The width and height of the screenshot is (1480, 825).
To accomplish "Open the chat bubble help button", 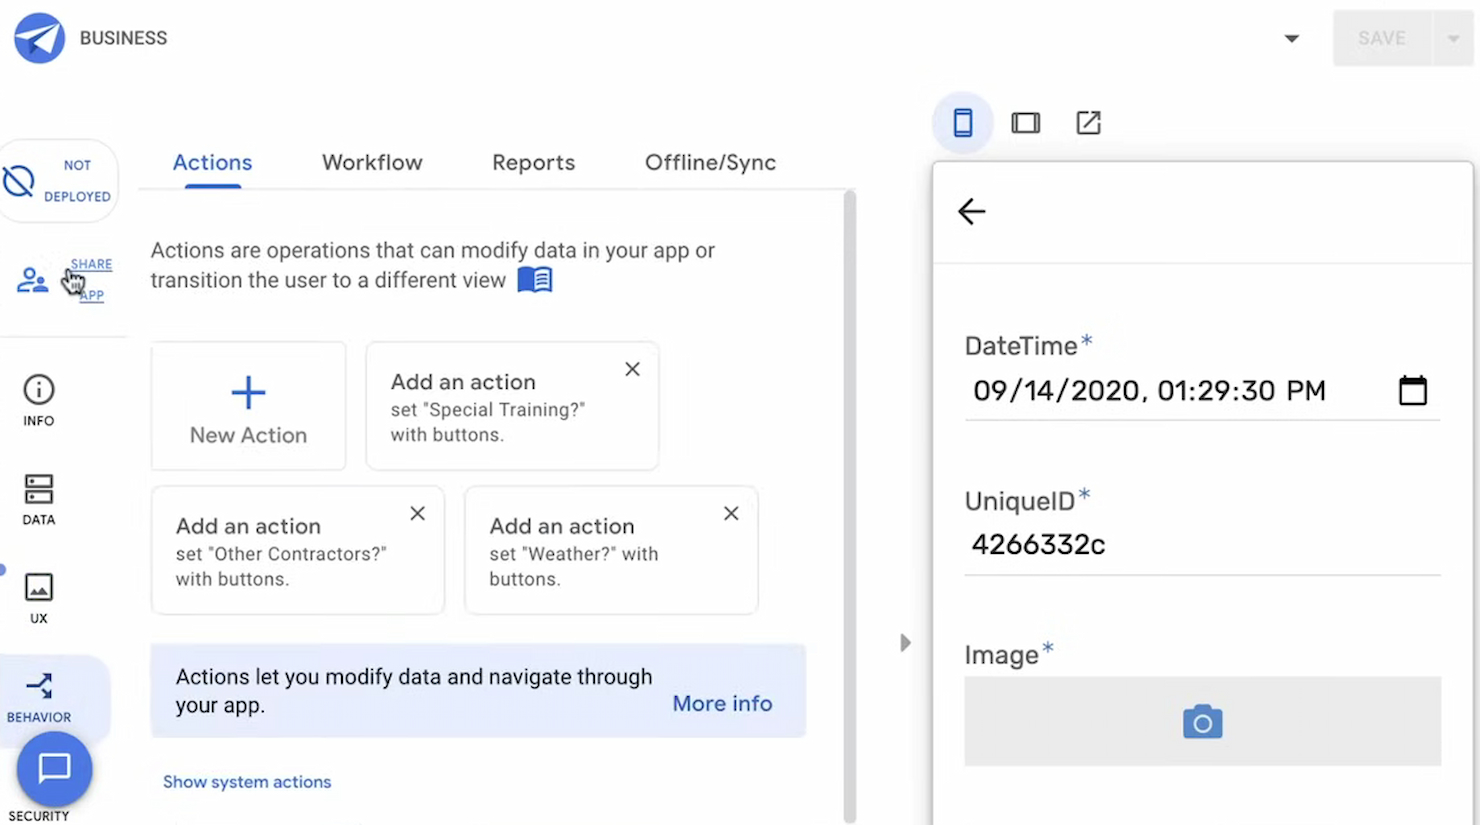I will coord(54,768).
